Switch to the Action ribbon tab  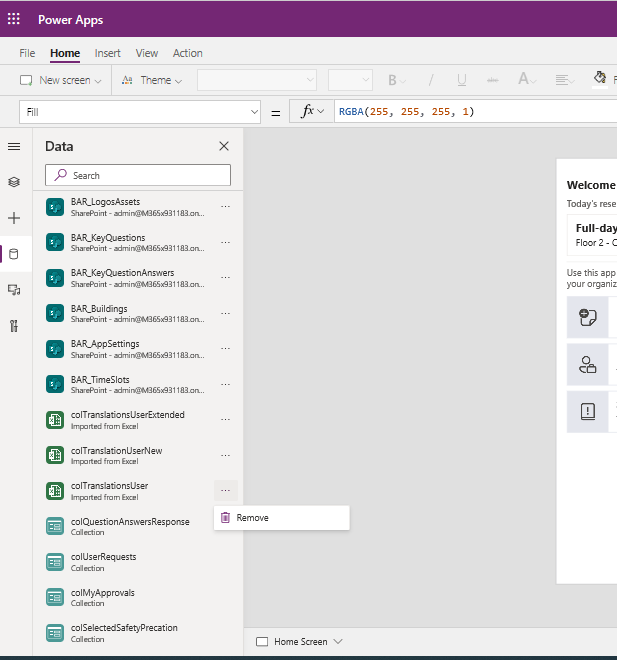tap(188, 53)
